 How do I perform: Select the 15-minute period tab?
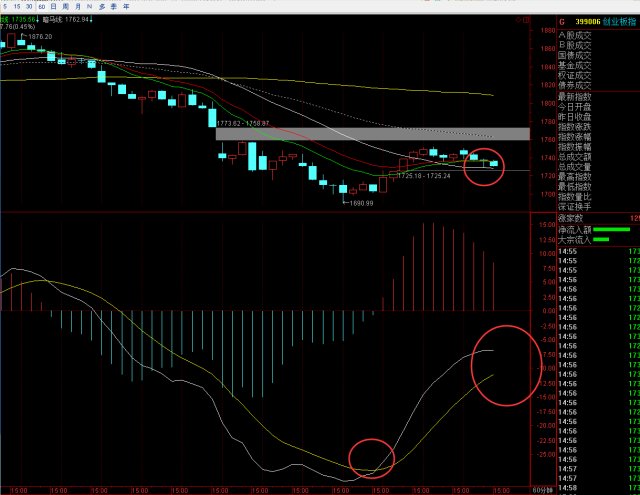17,5
